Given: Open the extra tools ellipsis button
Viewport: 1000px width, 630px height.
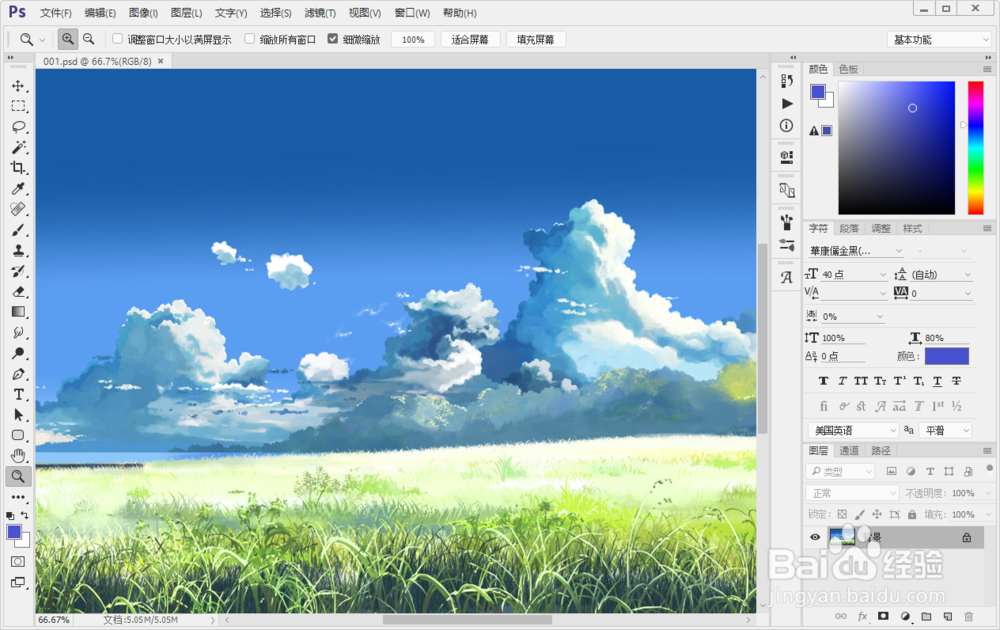Looking at the screenshot, I should point(18,497).
